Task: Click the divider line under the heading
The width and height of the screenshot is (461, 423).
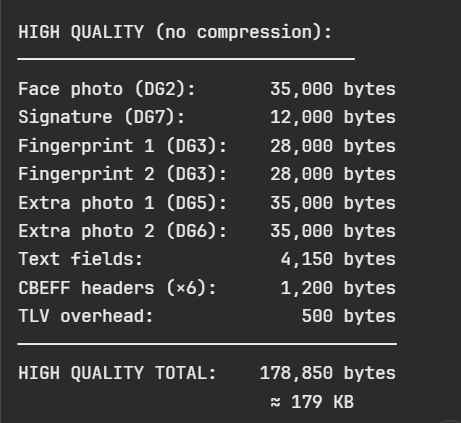Action: [186, 59]
